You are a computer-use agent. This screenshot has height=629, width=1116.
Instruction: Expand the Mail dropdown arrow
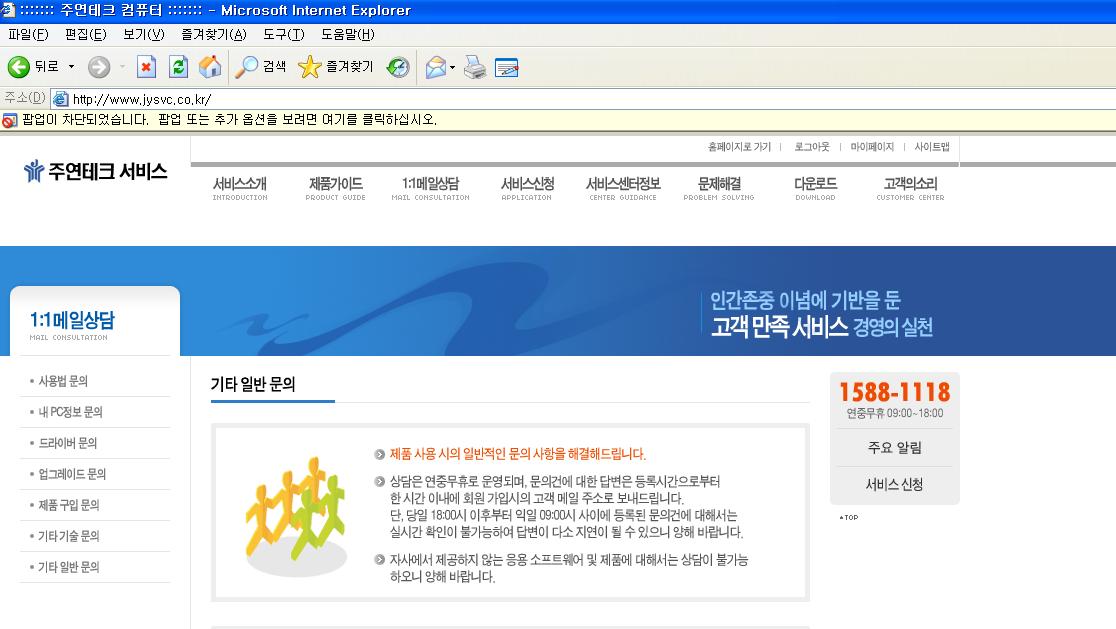(453, 68)
